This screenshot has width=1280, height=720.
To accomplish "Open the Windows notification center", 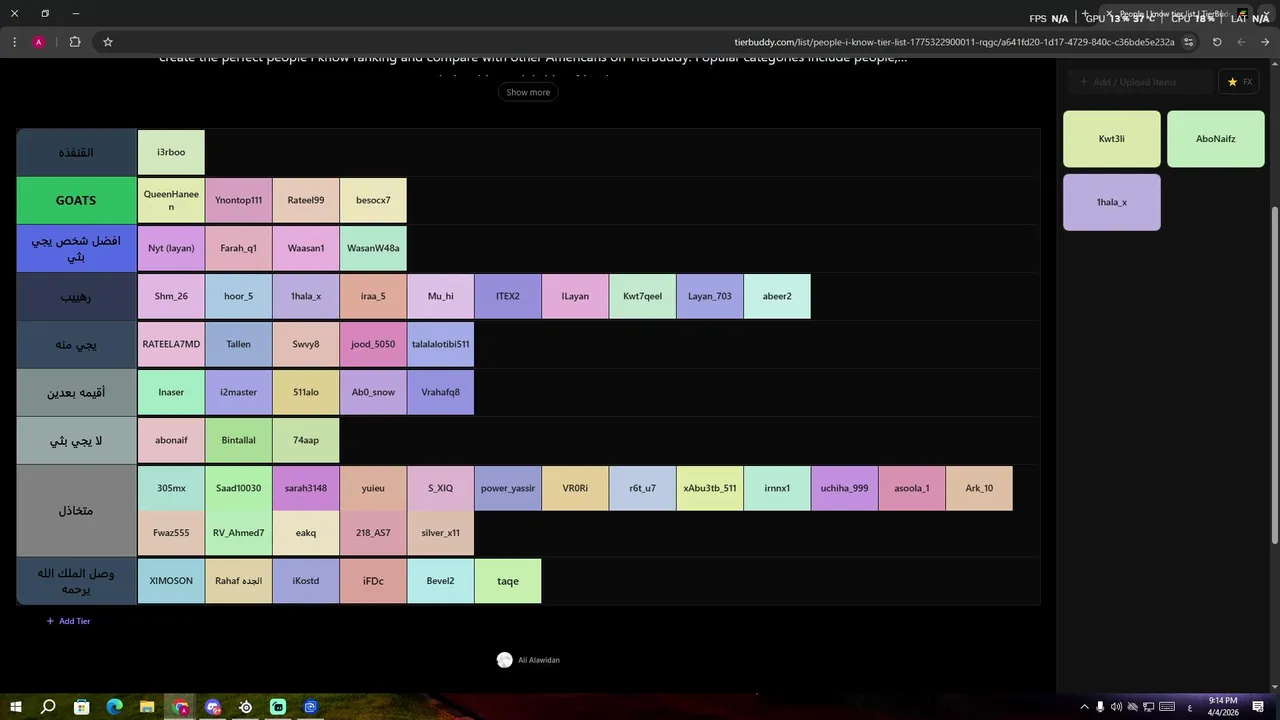I will point(1258,707).
